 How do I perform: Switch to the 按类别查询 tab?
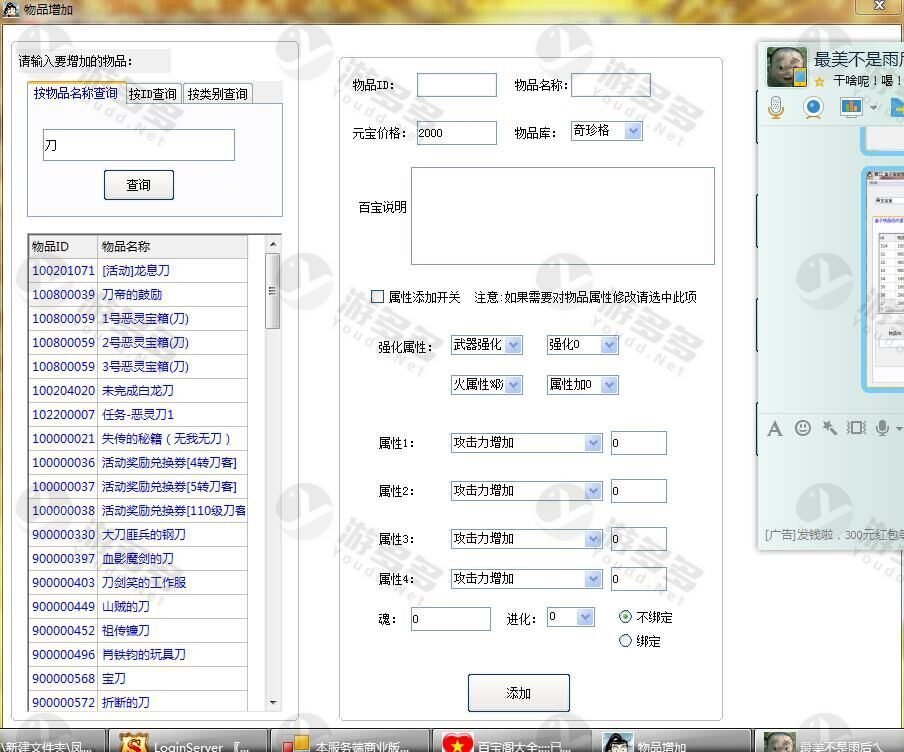pyautogui.click(x=217, y=94)
